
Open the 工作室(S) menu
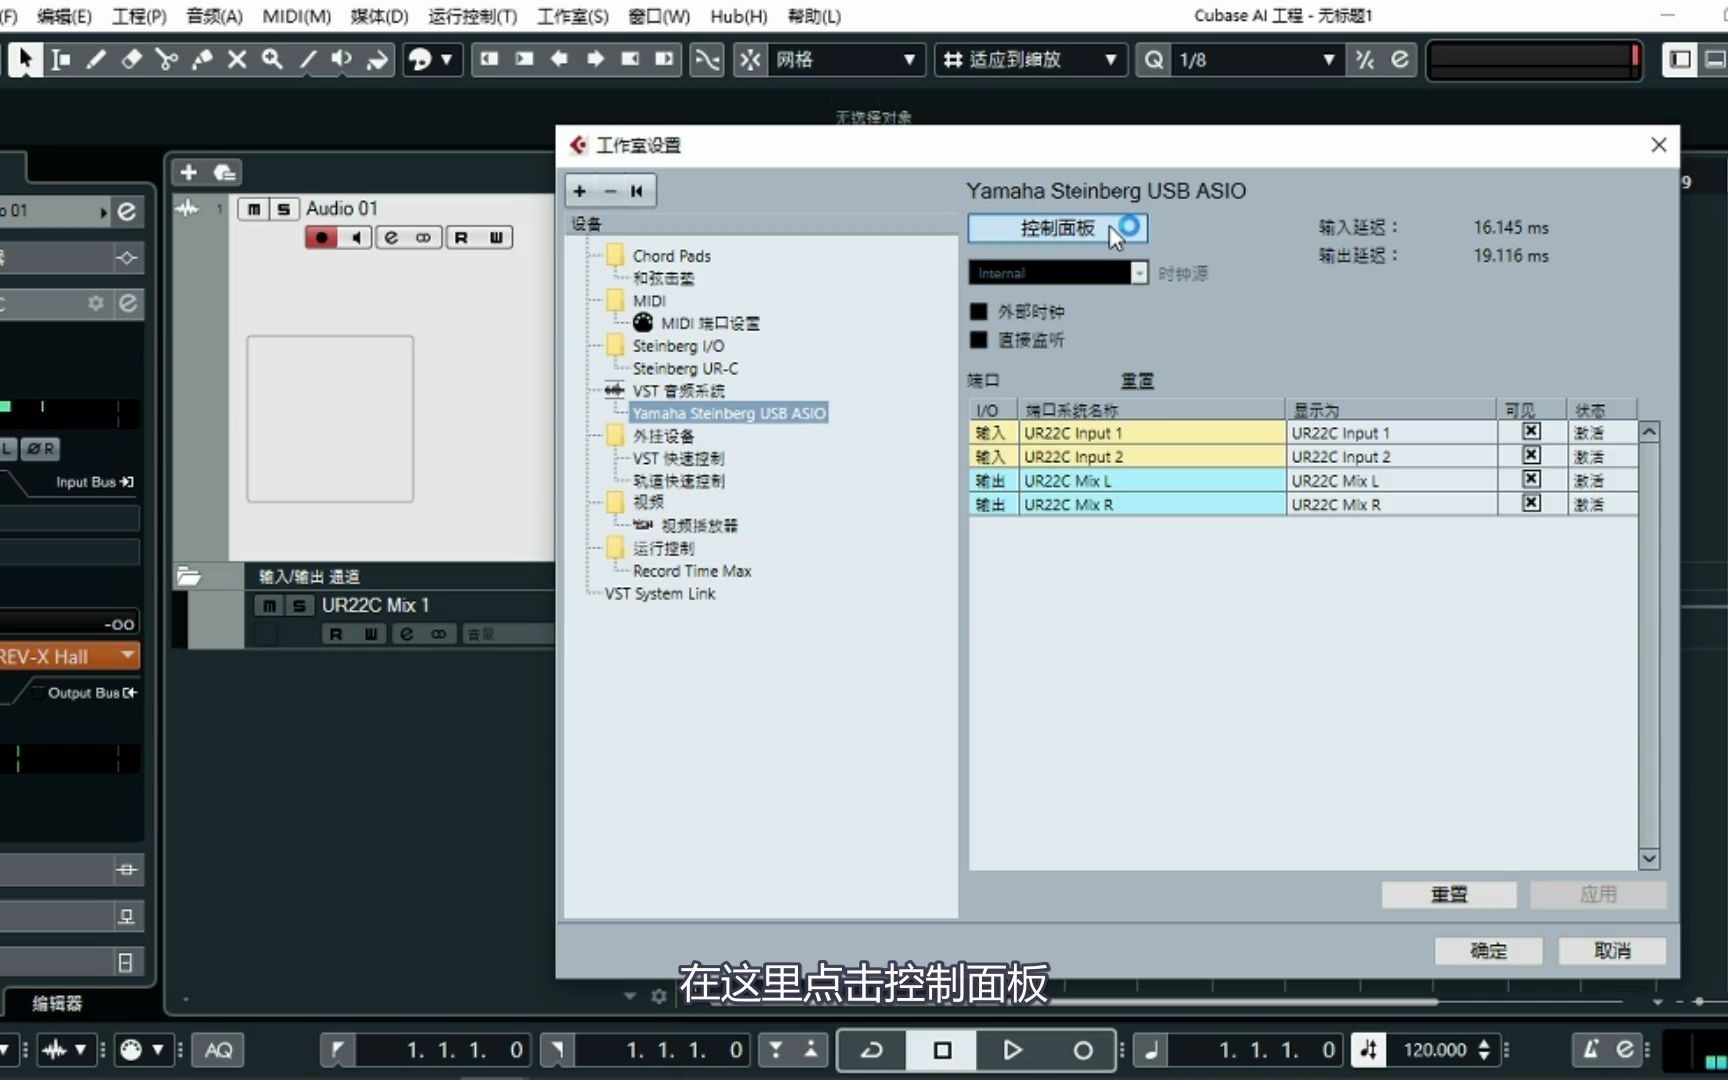[572, 16]
